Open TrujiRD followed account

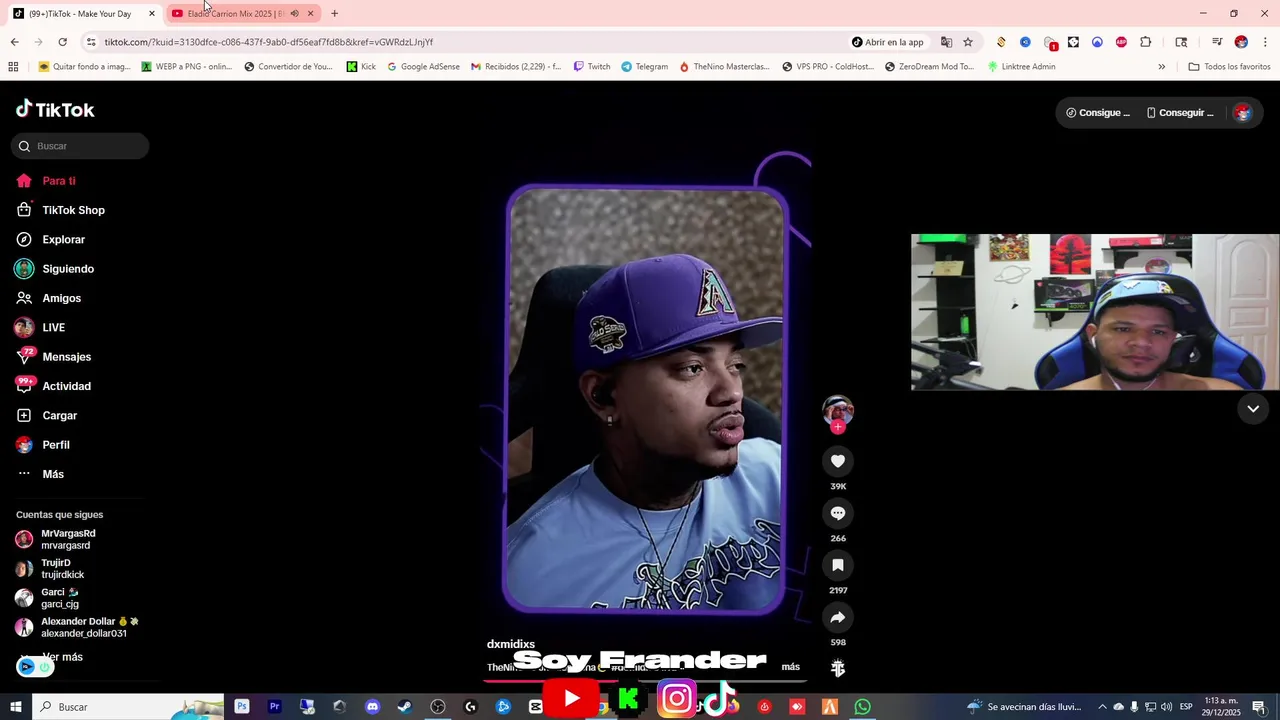(x=50, y=569)
